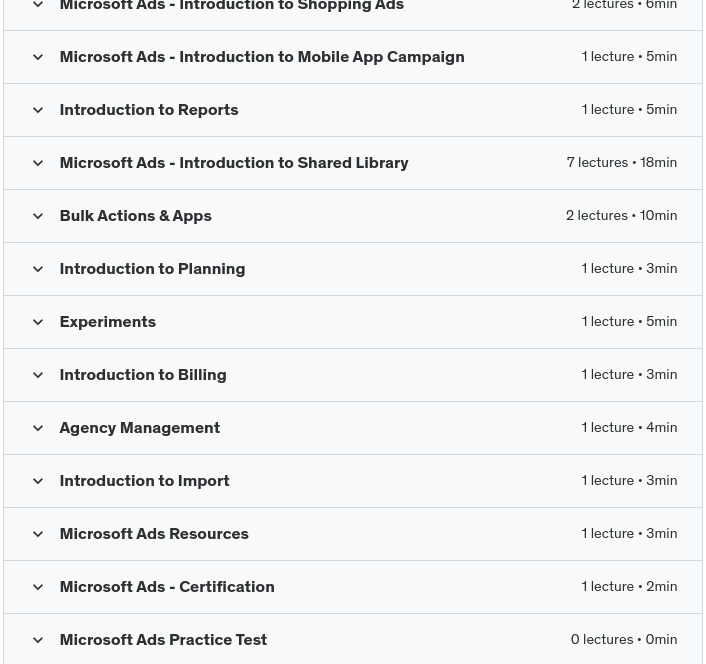706x664 pixels.
Task: Click chevron next to Microsoft Ads Practice Test
Action: [38, 640]
